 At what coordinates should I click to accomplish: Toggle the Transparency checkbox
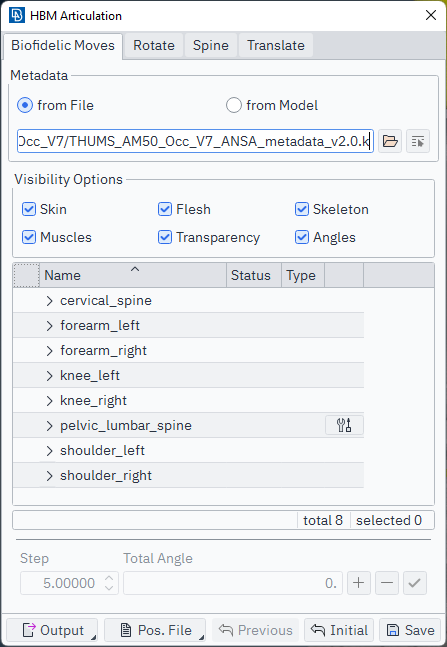click(165, 237)
